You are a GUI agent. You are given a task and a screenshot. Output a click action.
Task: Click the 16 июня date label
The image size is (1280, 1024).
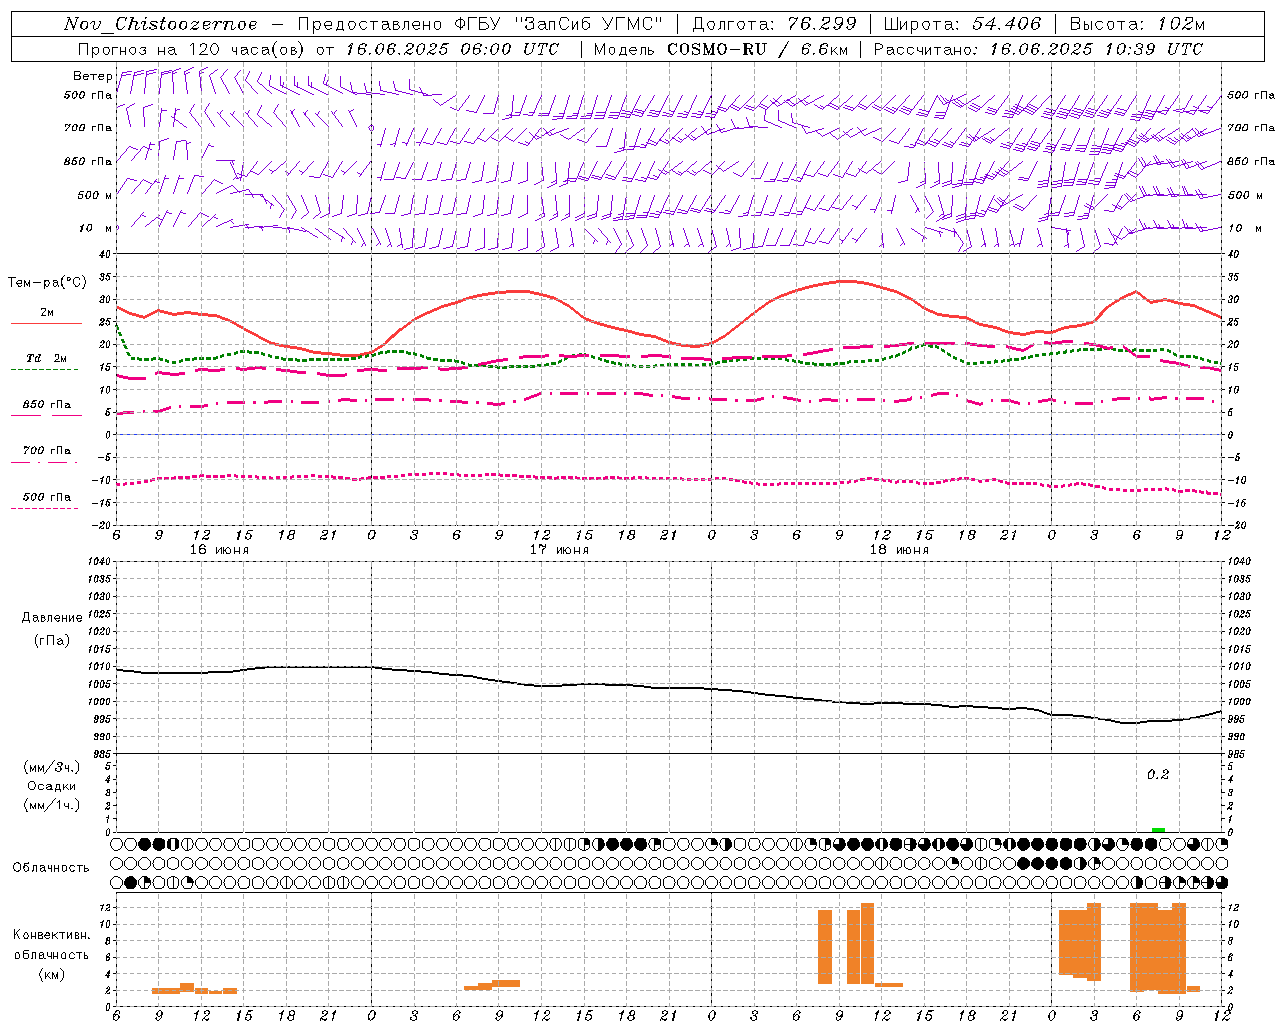tap(219, 550)
